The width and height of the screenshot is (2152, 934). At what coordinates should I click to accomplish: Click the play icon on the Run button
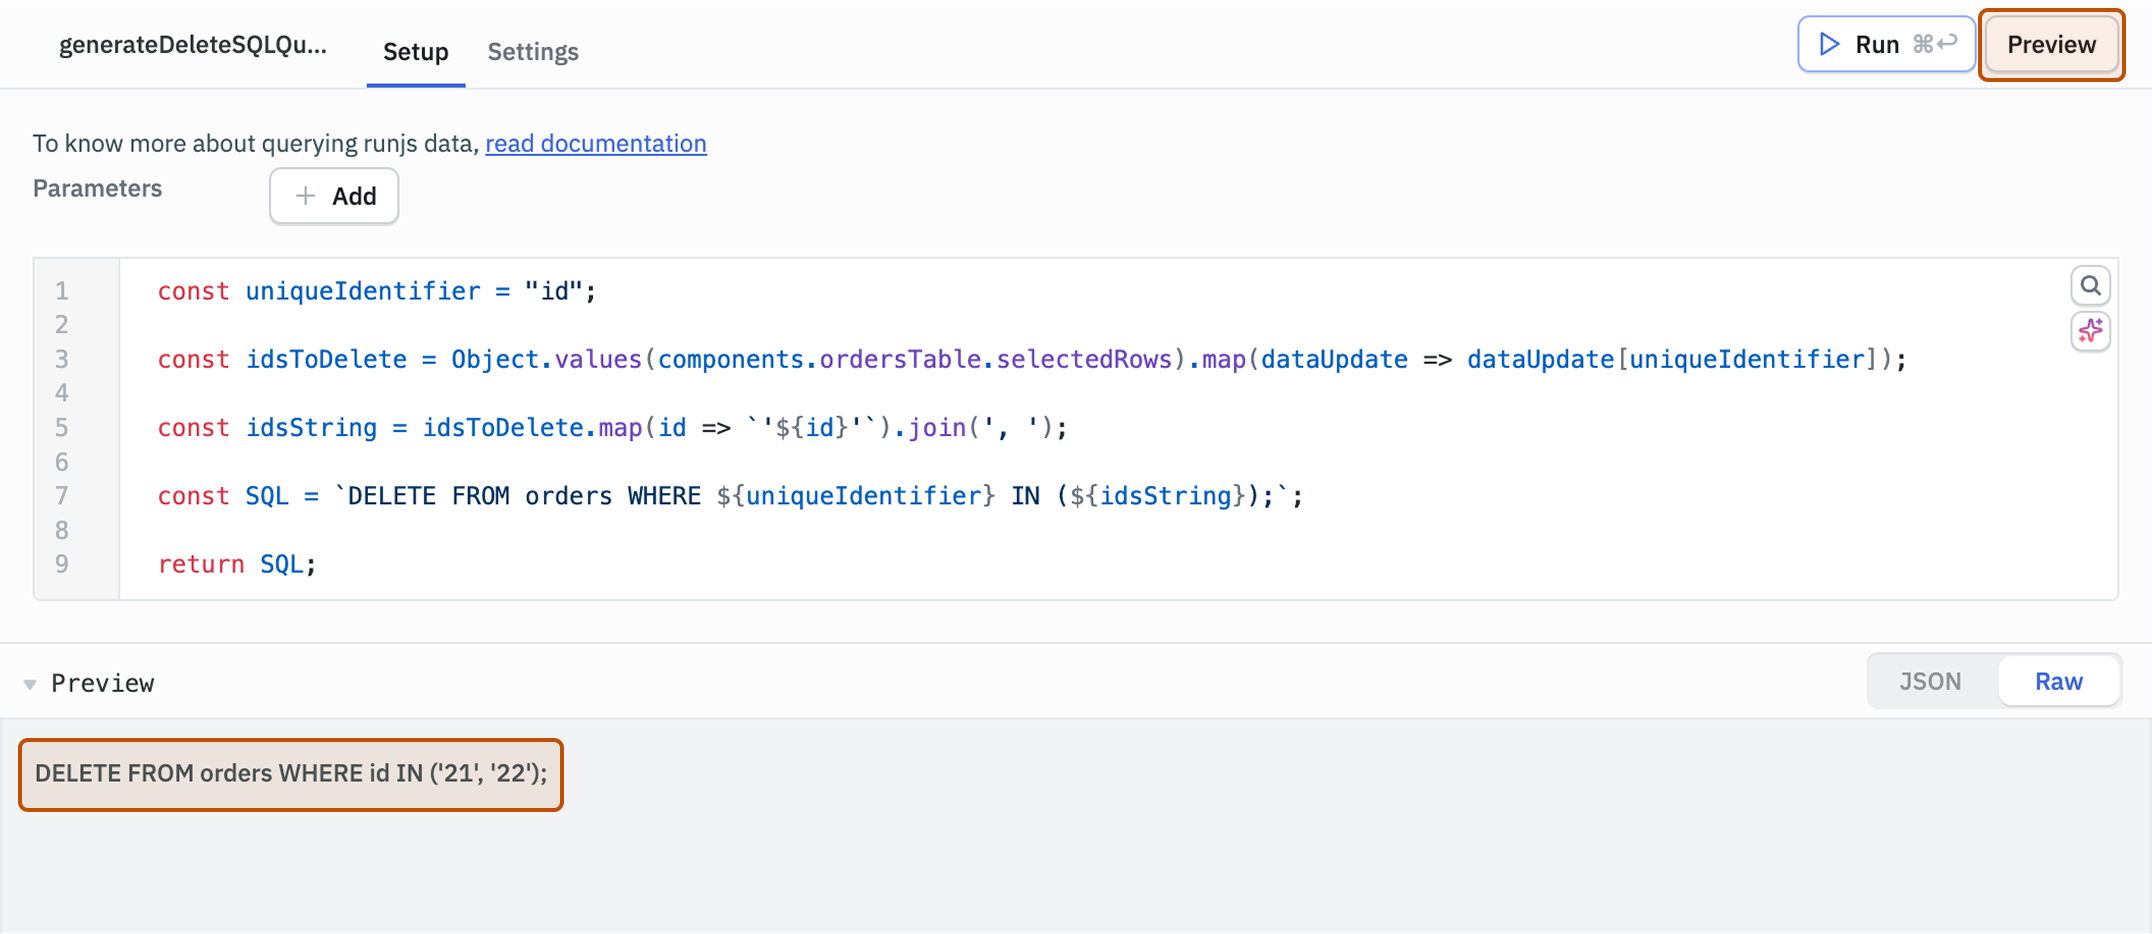point(1829,44)
